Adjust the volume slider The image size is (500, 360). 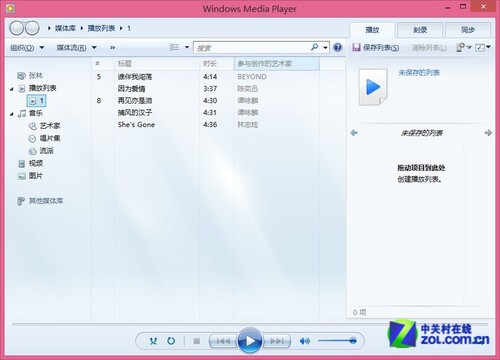(337, 341)
